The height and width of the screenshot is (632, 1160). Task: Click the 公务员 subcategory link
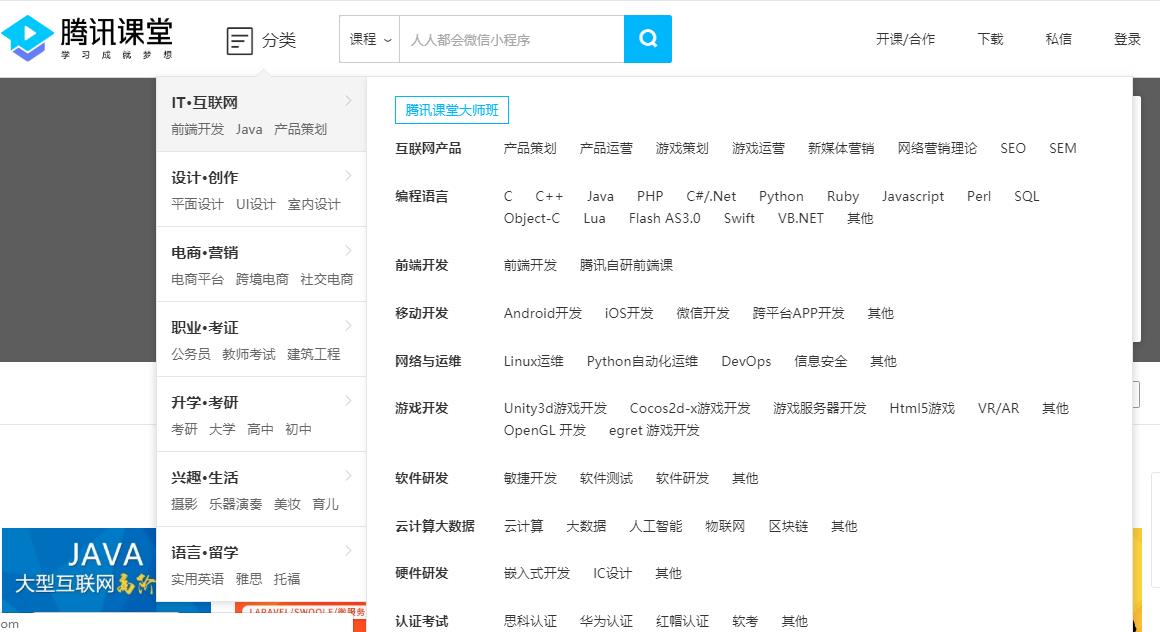(x=190, y=354)
